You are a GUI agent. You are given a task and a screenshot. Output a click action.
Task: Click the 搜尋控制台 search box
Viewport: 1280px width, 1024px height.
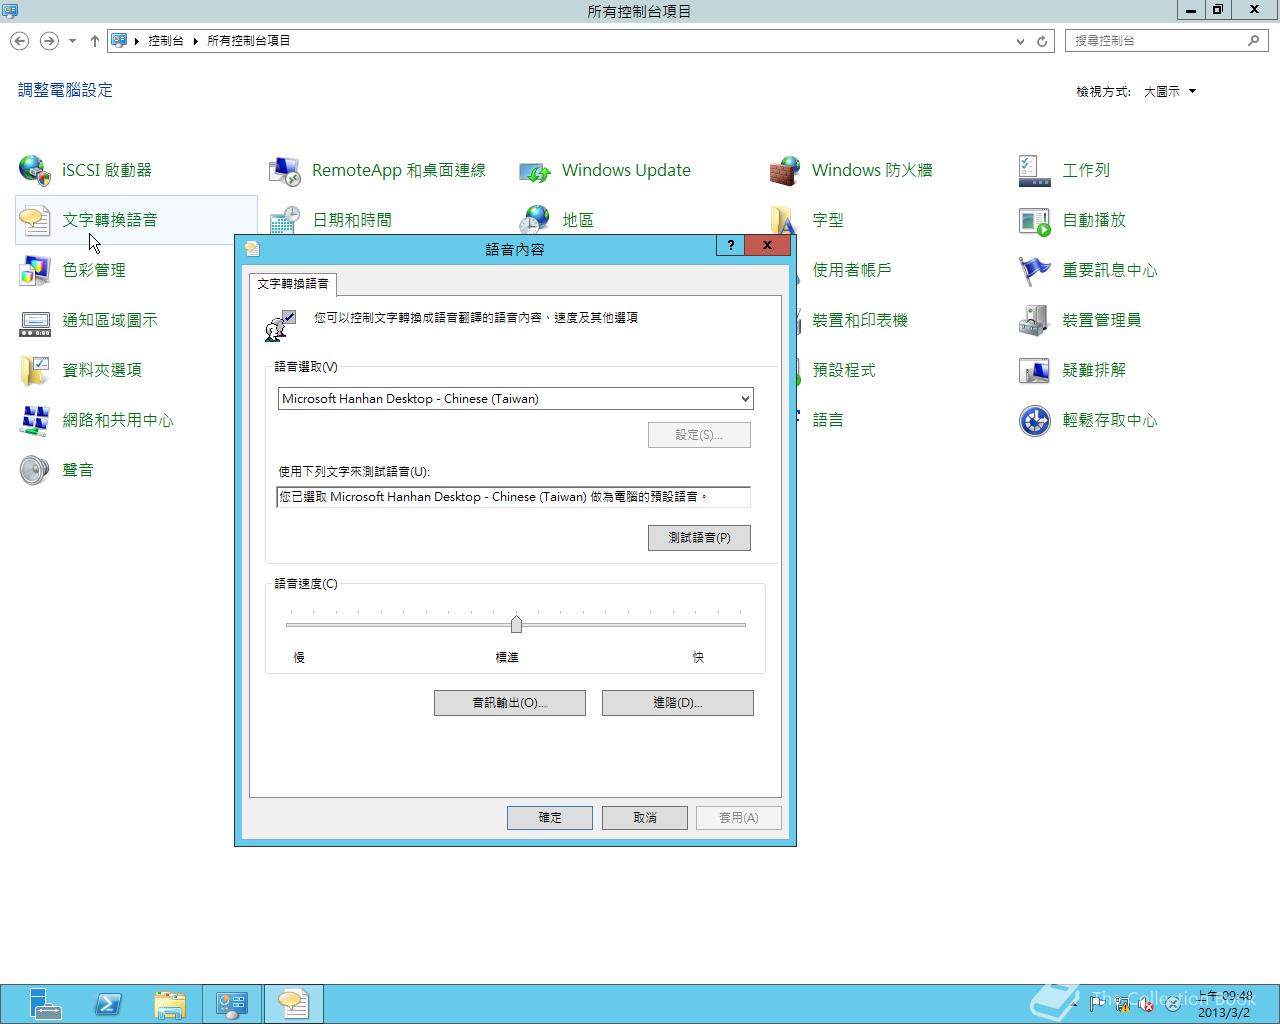pyautogui.click(x=1166, y=41)
